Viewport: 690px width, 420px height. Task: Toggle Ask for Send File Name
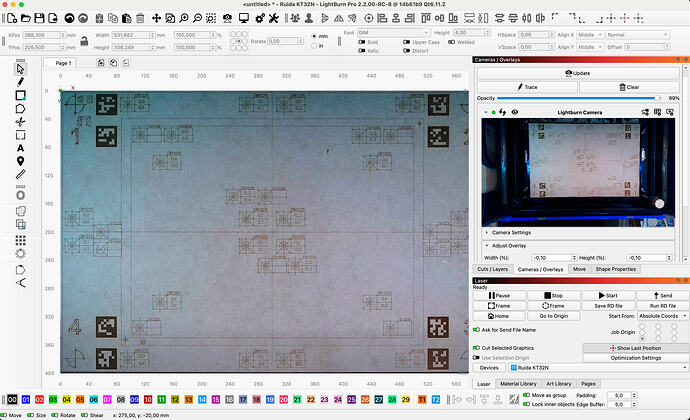[476, 330]
